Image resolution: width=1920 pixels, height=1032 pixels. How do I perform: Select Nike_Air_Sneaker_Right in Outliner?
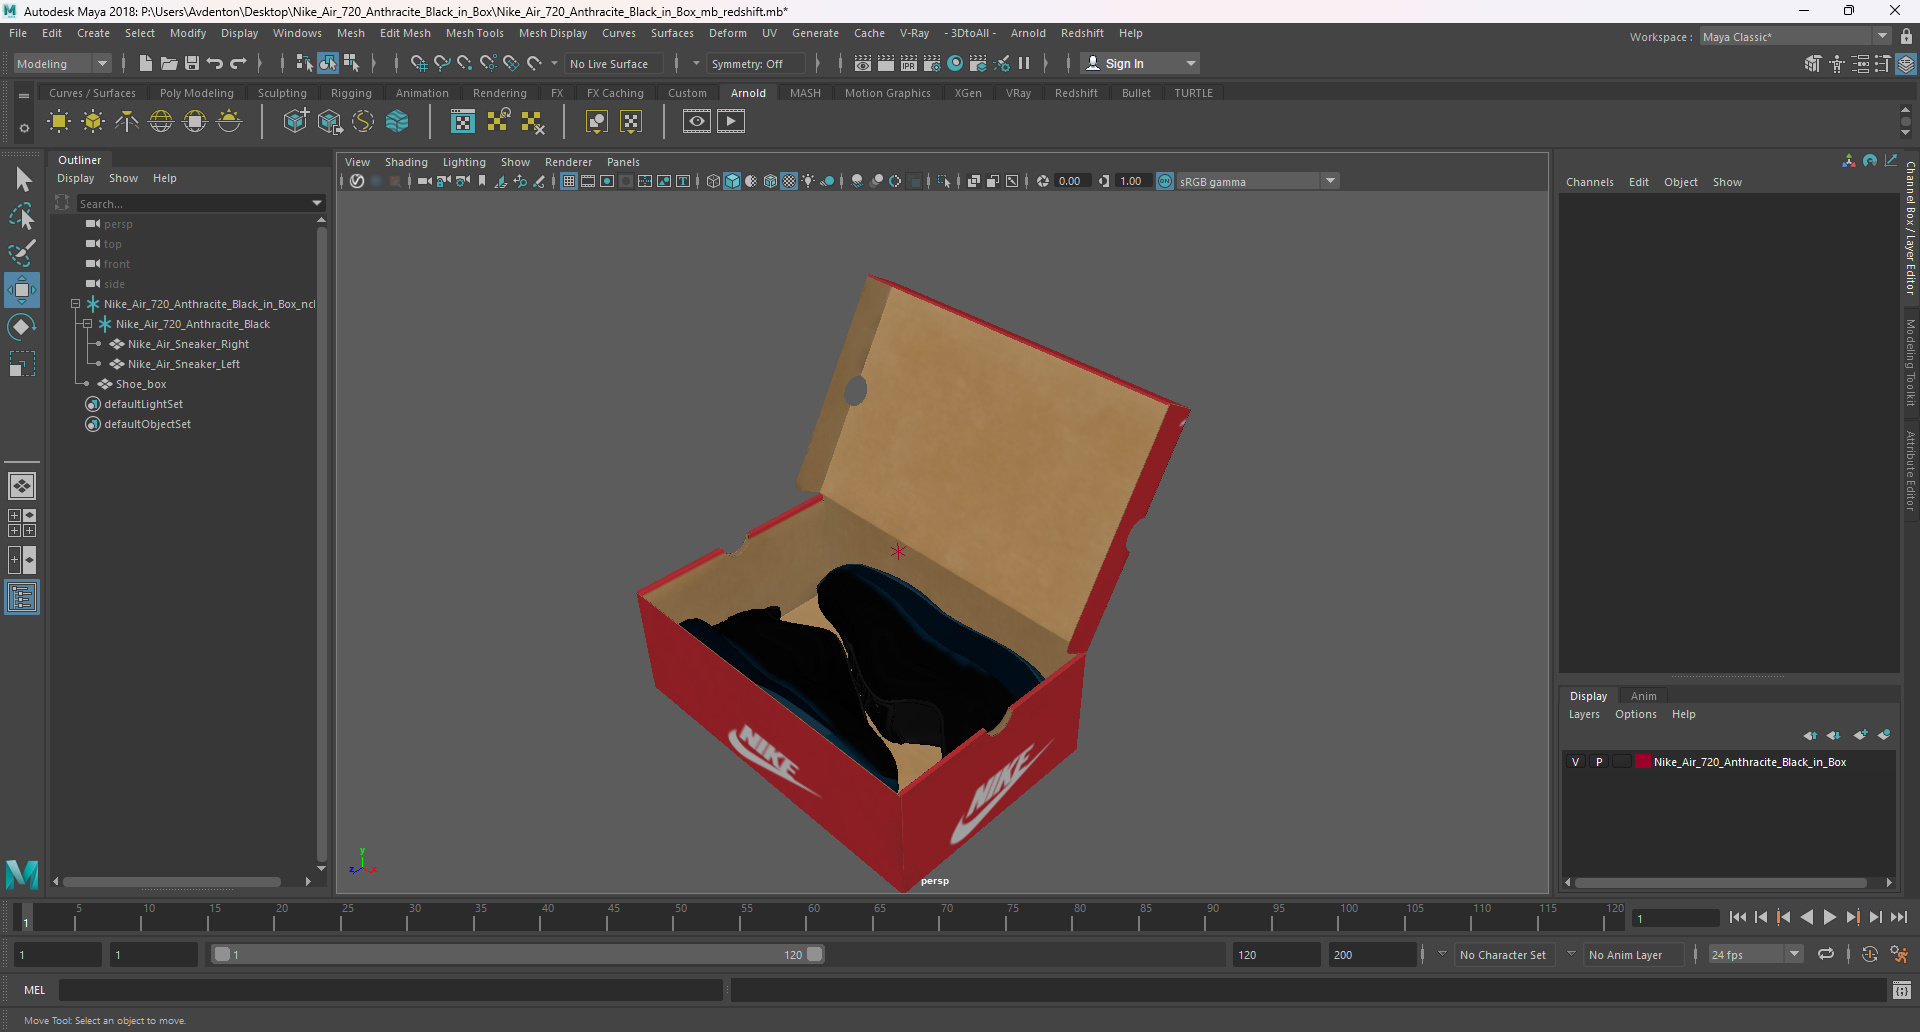[x=188, y=344]
